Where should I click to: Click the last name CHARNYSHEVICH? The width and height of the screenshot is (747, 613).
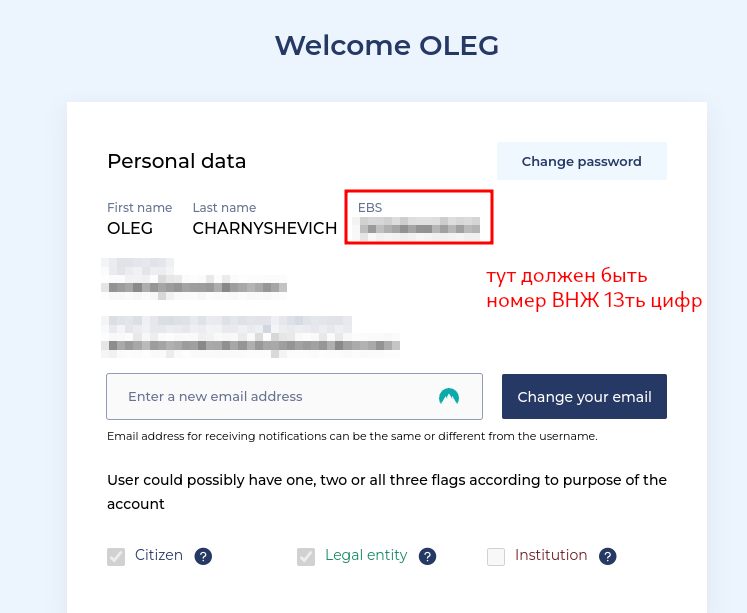(x=265, y=228)
